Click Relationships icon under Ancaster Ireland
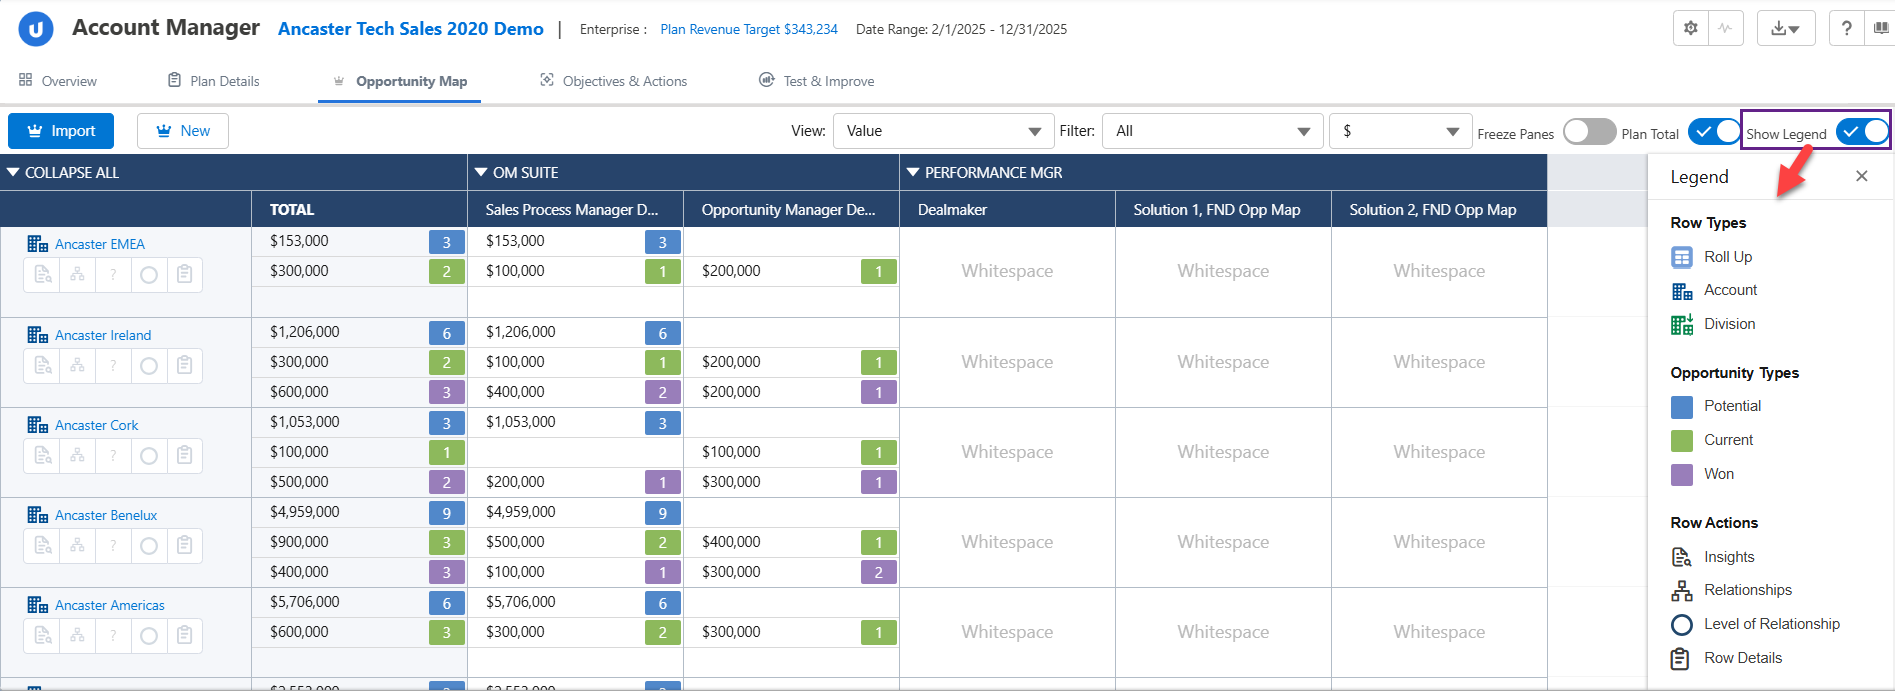The image size is (1895, 691). (x=78, y=366)
